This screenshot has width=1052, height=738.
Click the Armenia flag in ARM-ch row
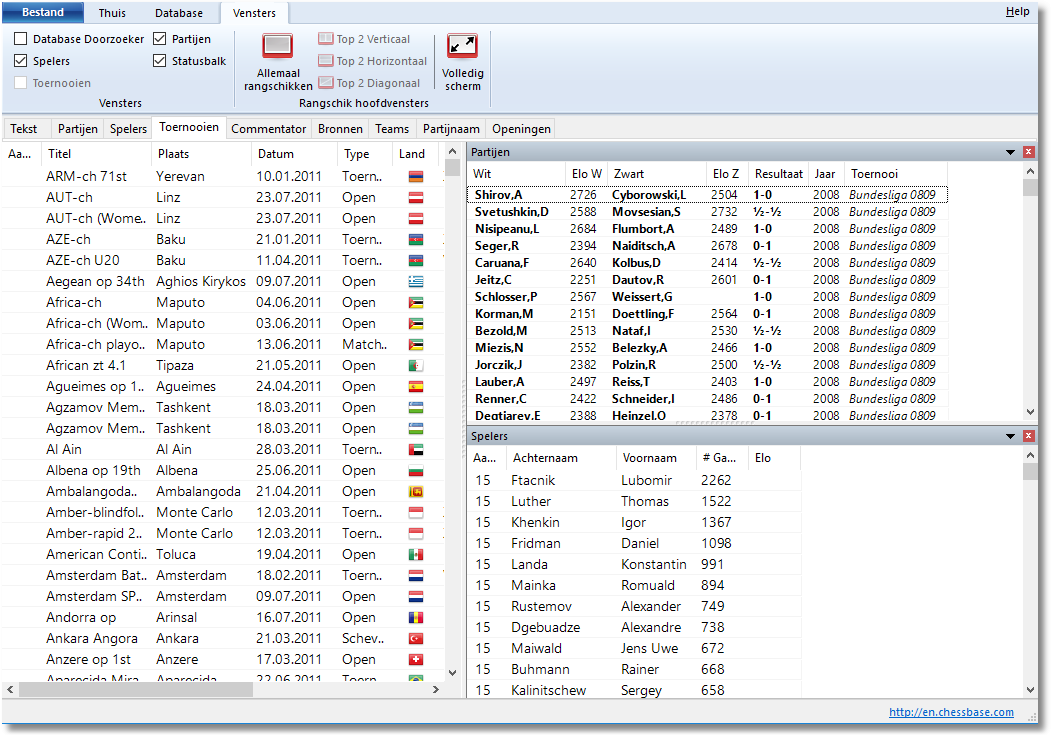(x=416, y=177)
